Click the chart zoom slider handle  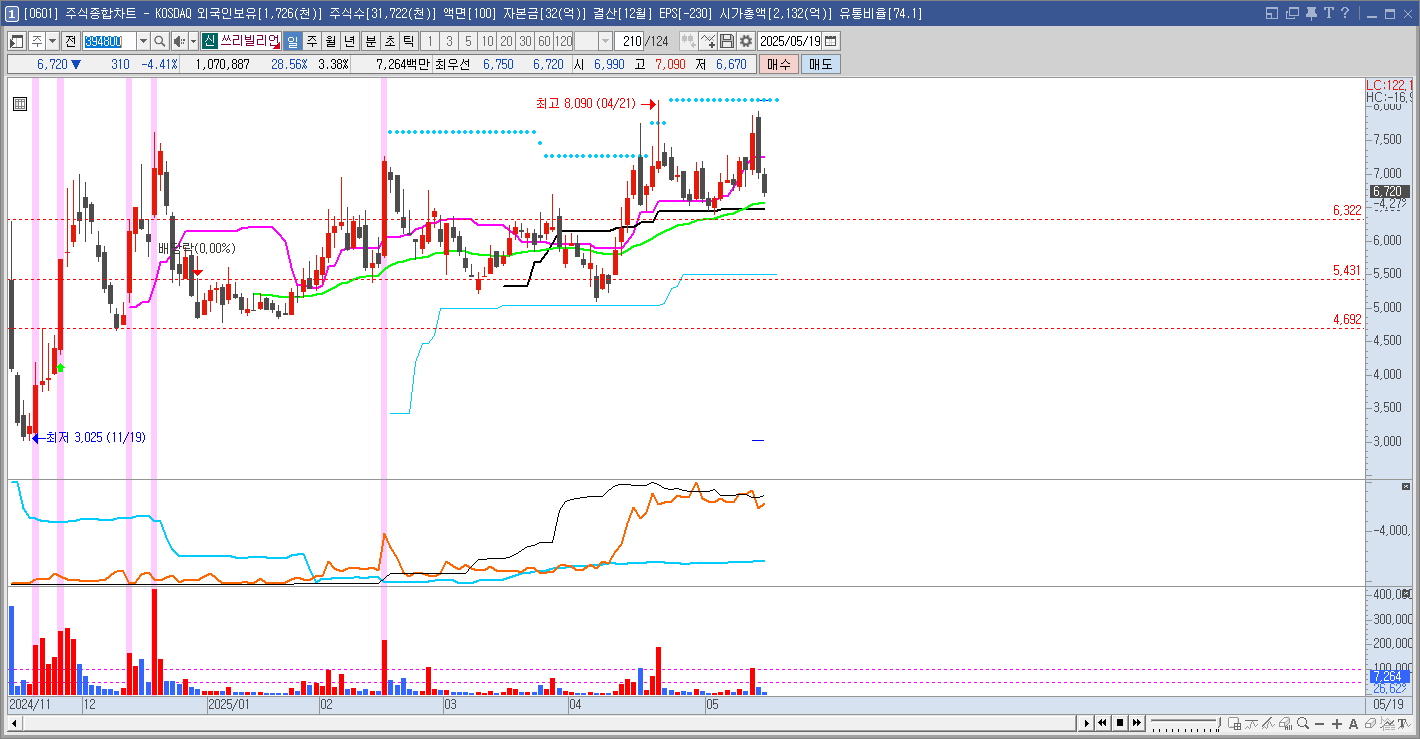[x=1219, y=723]
